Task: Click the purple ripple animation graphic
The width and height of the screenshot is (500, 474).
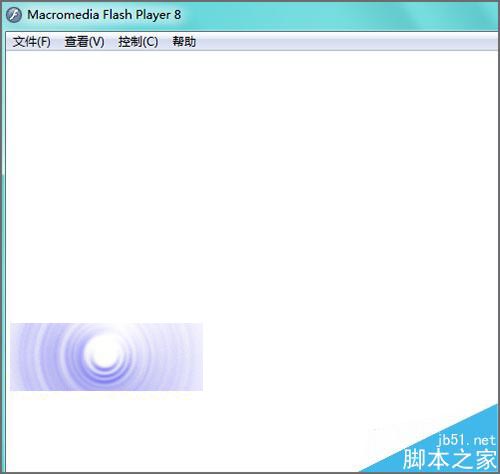Action: point(106,357)
